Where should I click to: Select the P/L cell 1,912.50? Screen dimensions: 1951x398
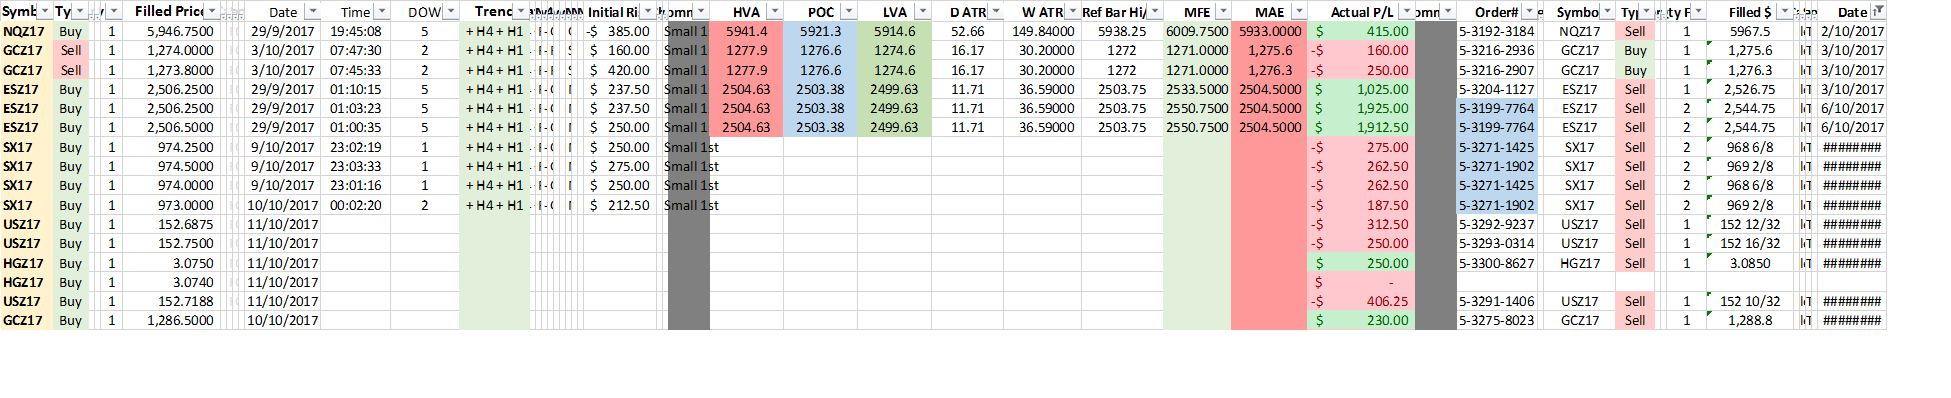(1361, 127)
